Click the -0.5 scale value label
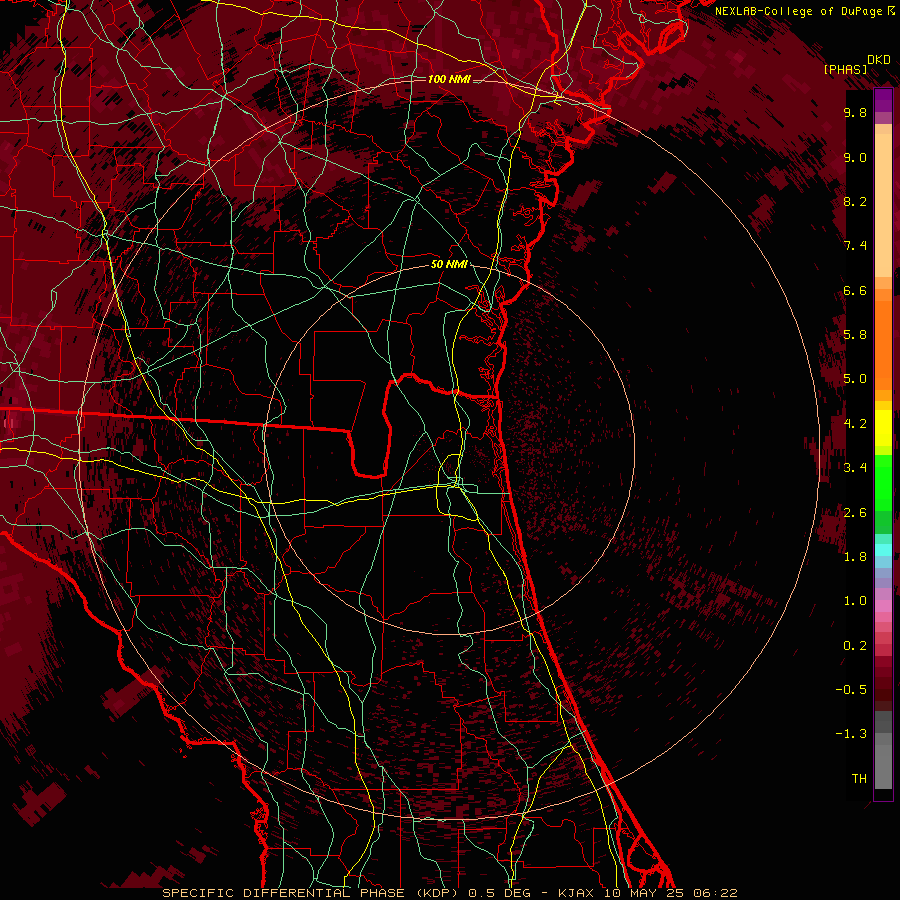The width and height of the screenshot is (900, 900). pos(851,689)
